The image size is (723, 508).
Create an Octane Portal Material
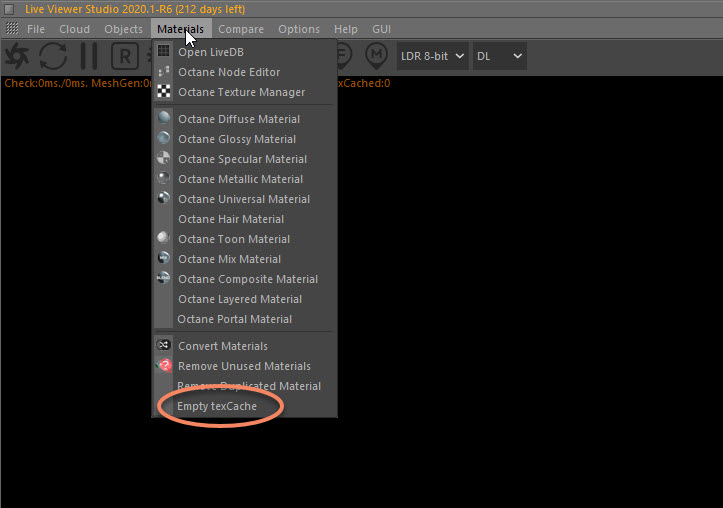pyautogui.click(x=244, y=319)
